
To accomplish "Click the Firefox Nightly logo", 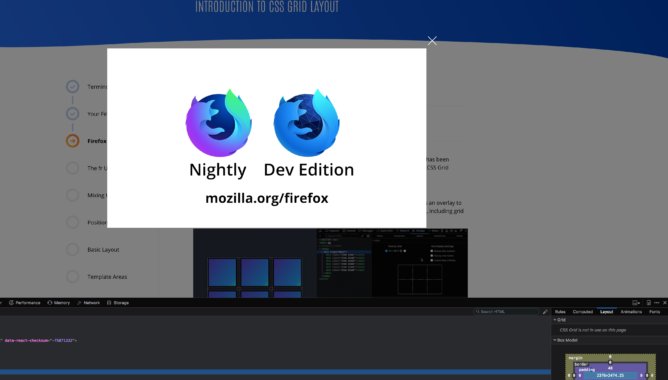I will coord(219,123).
